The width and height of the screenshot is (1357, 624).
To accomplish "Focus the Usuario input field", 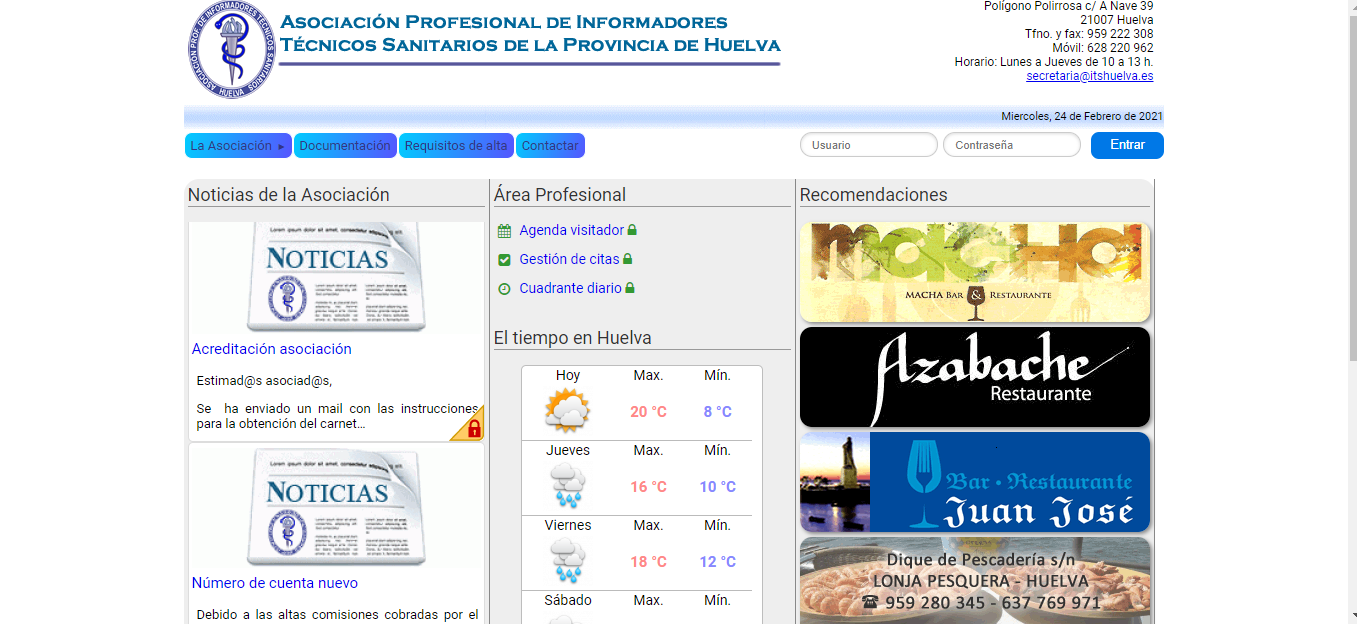I will (869, 145).
